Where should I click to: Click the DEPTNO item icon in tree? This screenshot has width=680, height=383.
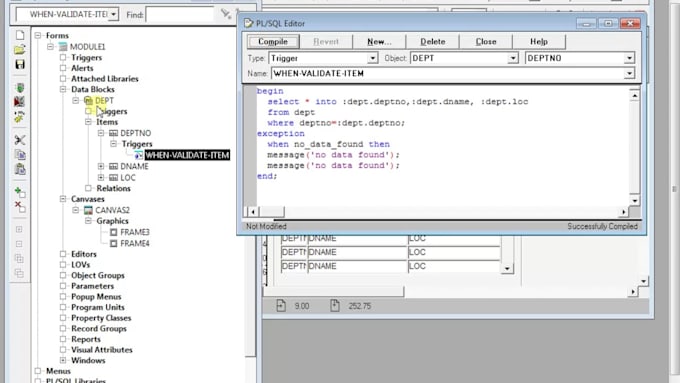pyautogui.click(x=113, y=133)
